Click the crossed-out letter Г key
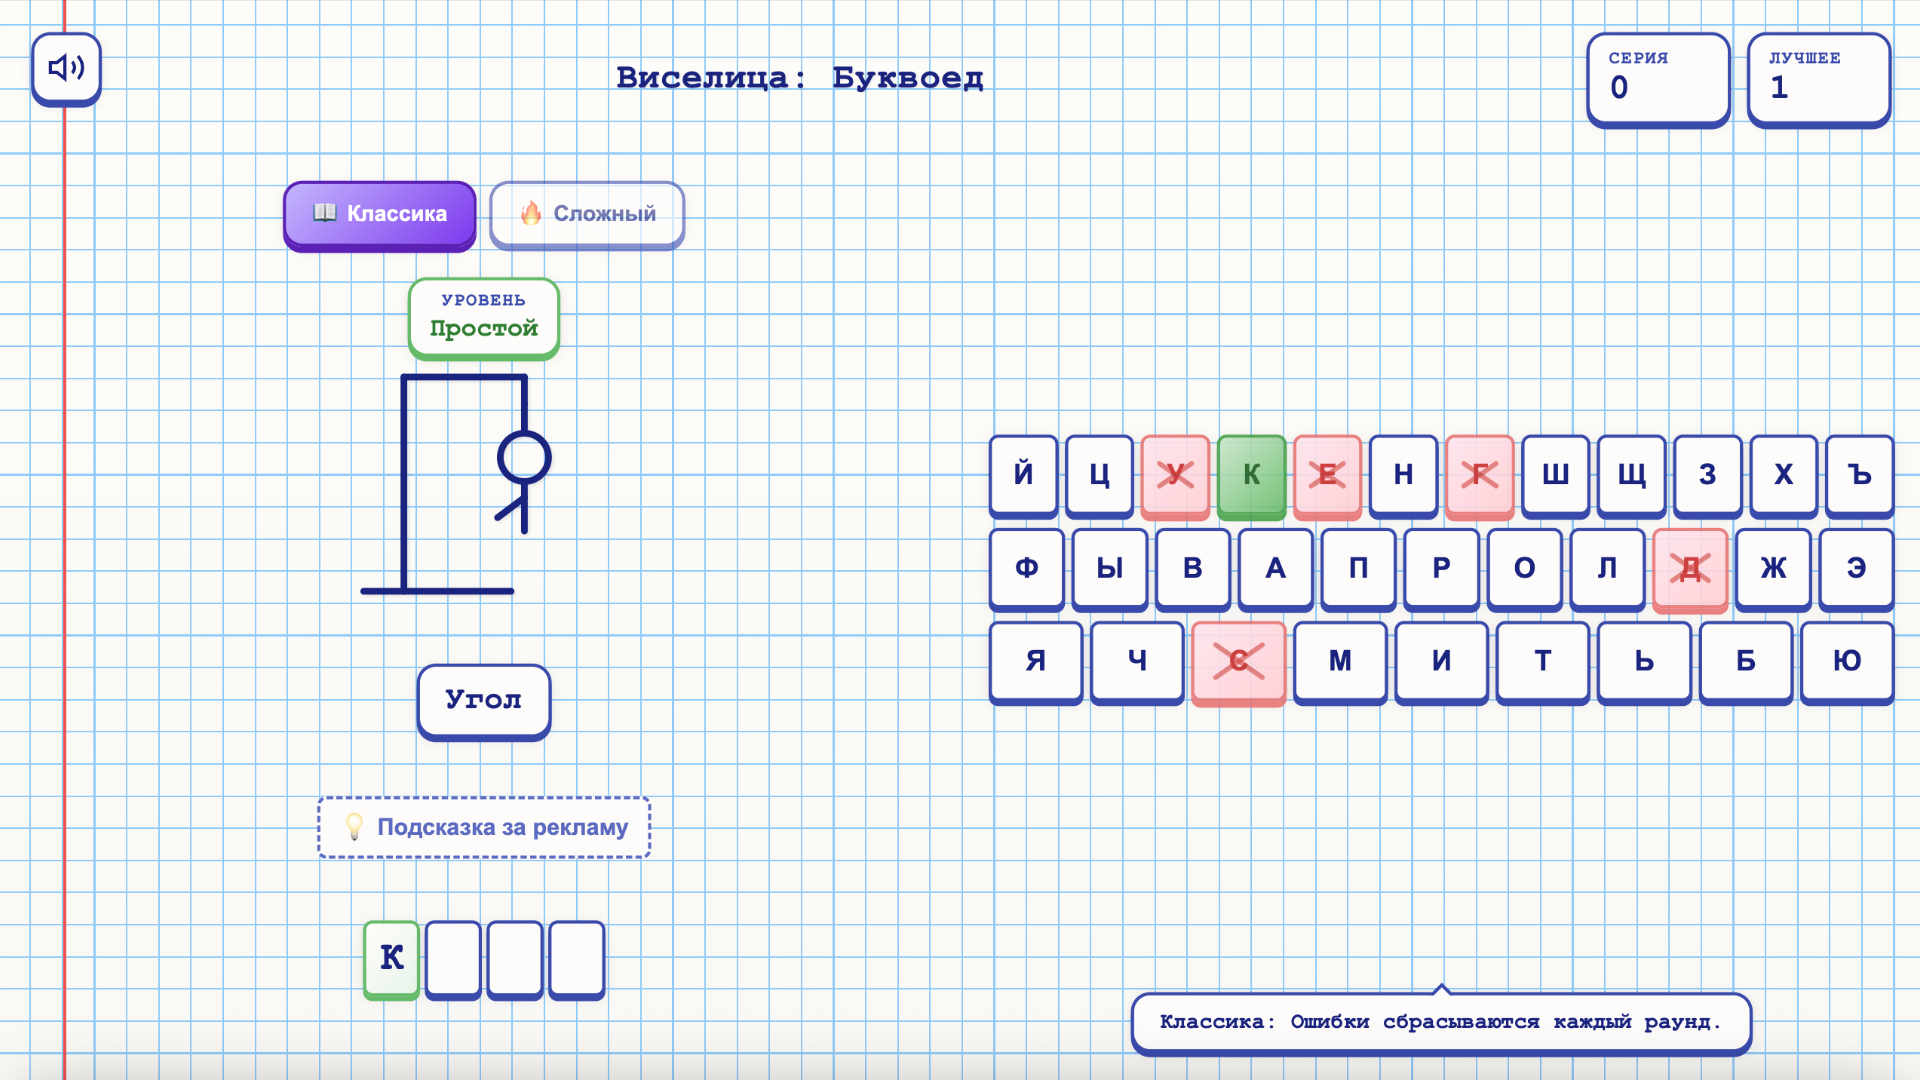Viewport: 1920px width, 1080px height. 1480,475
